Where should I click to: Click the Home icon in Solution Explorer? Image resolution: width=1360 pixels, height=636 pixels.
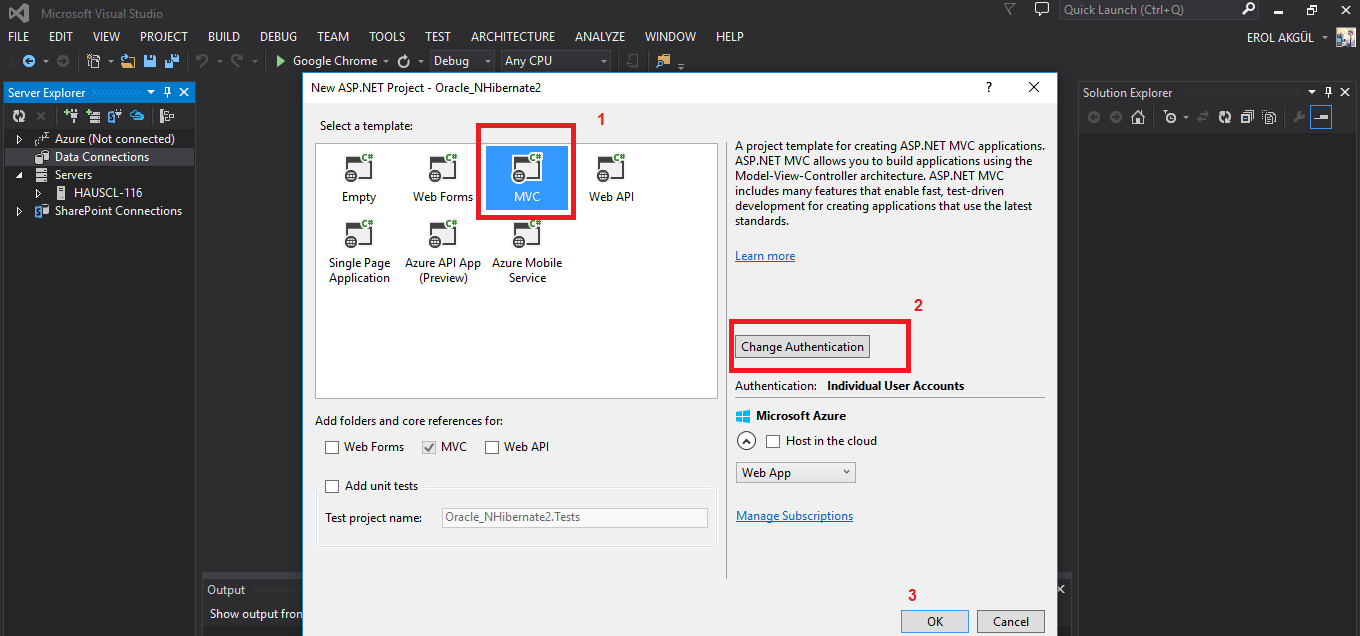coord(1138,117)
